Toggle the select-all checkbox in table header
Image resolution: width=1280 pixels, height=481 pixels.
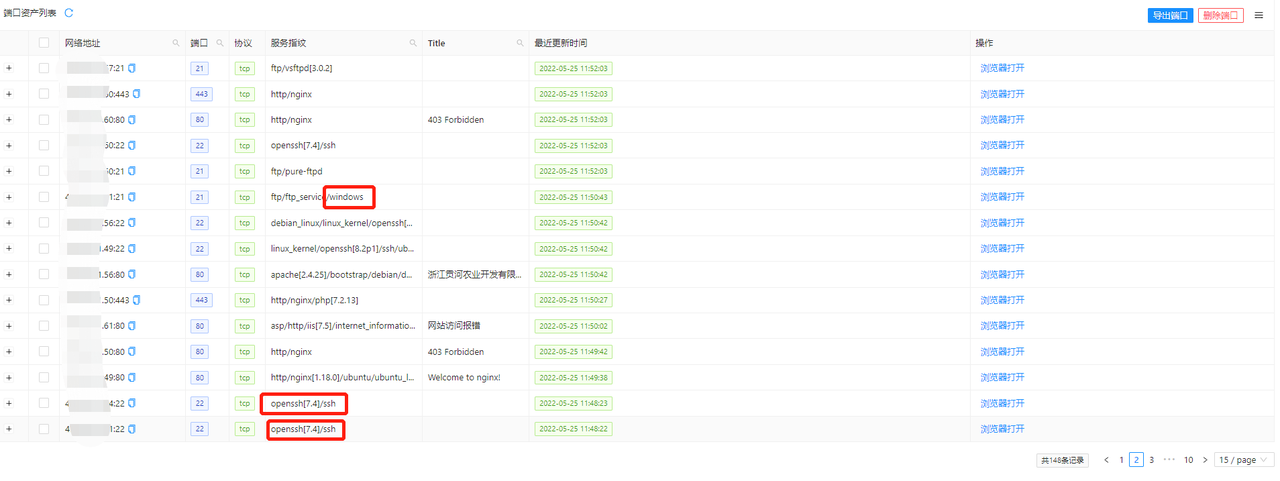point(44,43)
